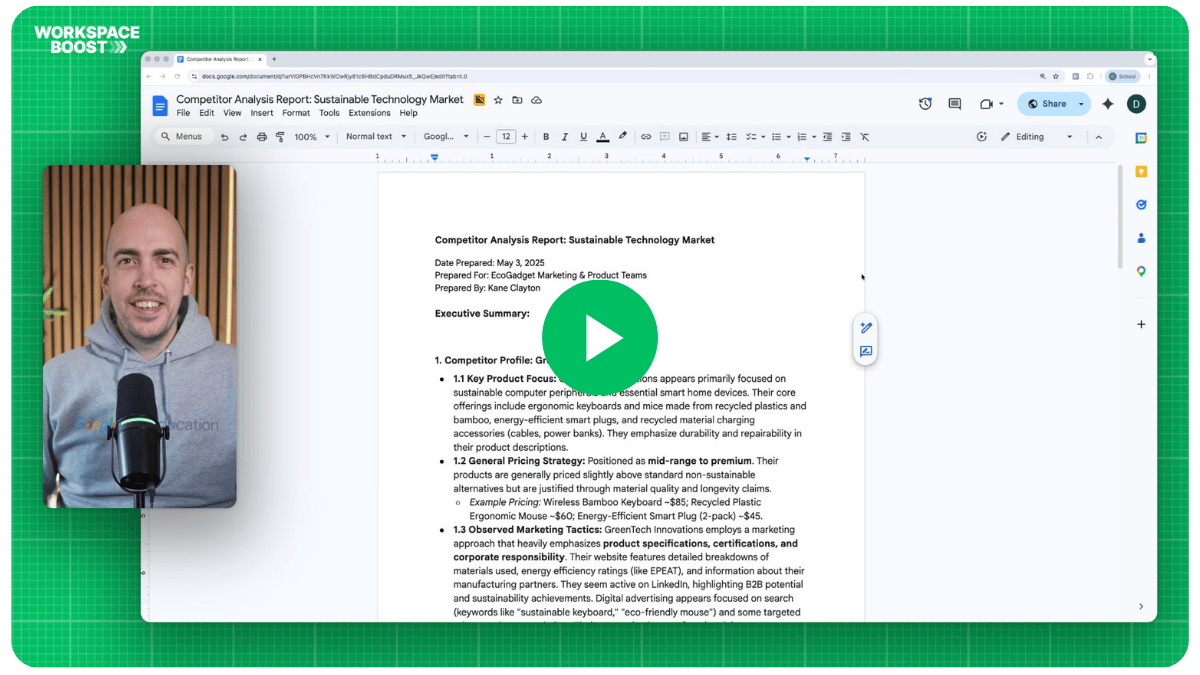Click the Move to folder icon
Screen dimensions: 1200x675
click(x=517, y=100)
